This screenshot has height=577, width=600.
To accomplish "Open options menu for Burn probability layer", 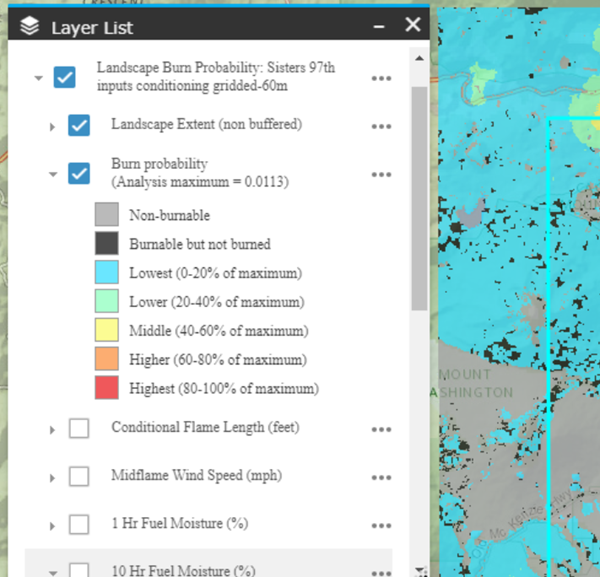I will point(380,175).
